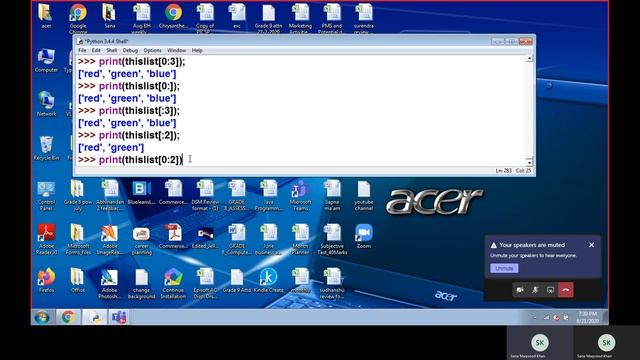The height and width of the screenshot is (360, 640).
Task: Open the Computer desktop icon
Action: (x=46, y=60)
